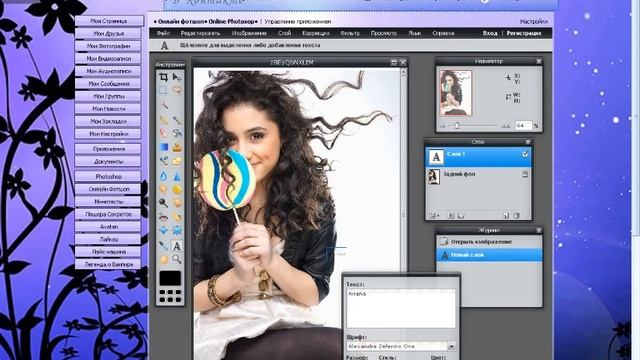The image size is (640, 360).
Task: Select the Type text tool
Action: tap(177, 246)
